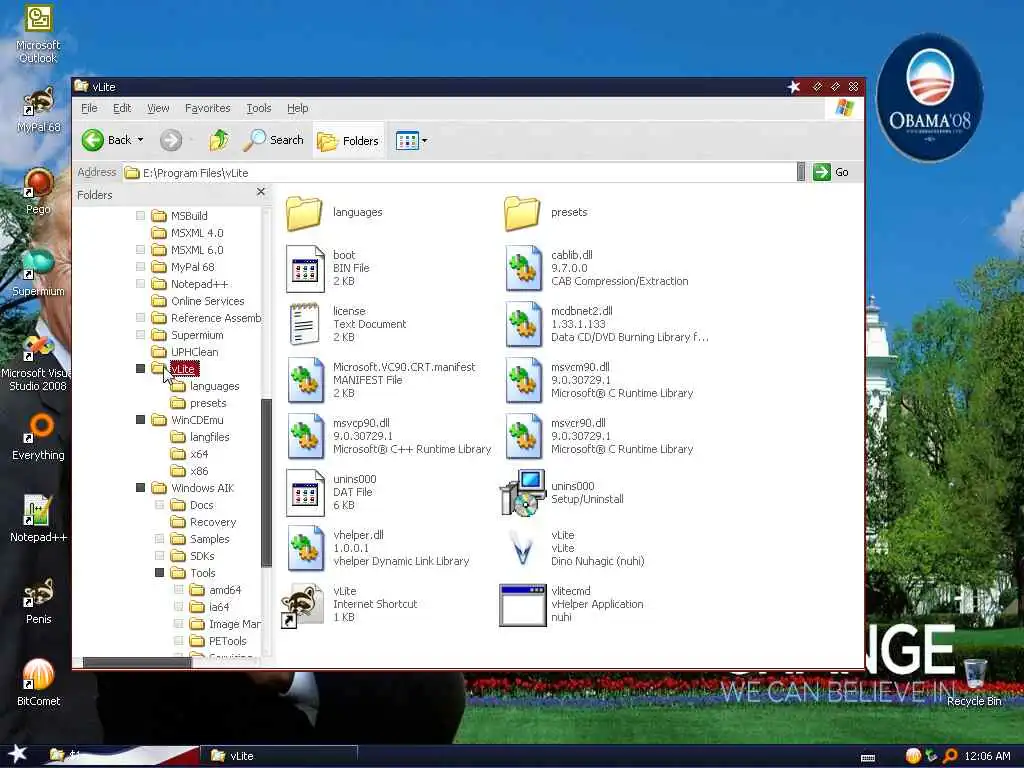Open the Favorites menu
Screen dimensions: 1024x768
tap(208, 108)
